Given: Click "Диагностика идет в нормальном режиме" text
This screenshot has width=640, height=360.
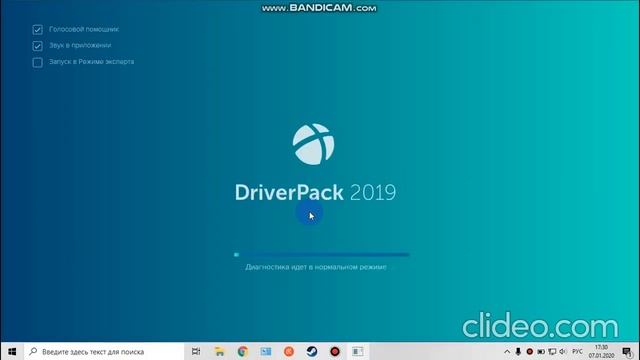Looking at the screenshot, I should click(316, 267).
